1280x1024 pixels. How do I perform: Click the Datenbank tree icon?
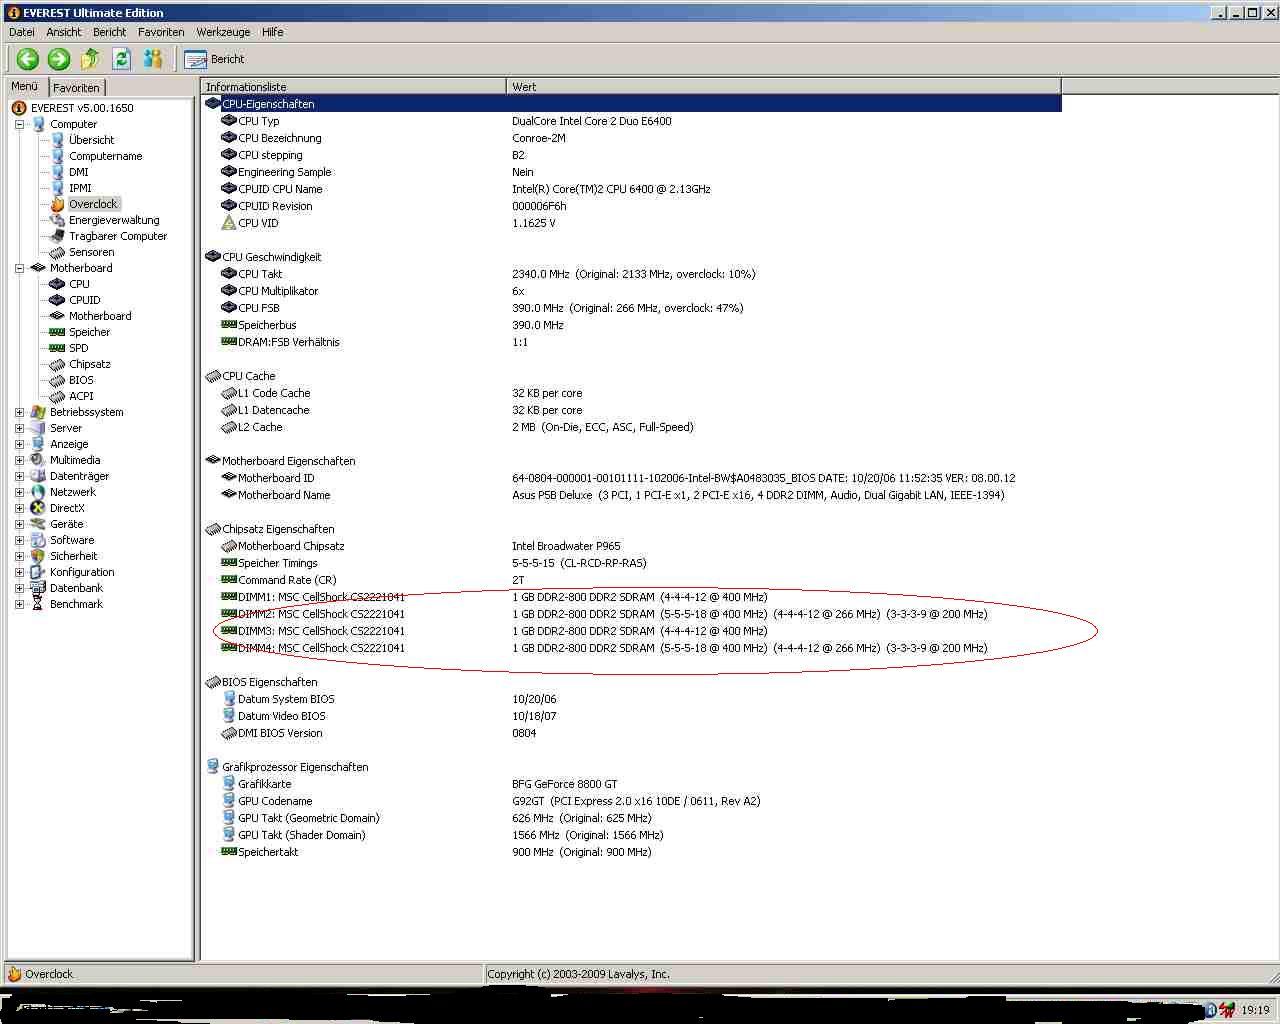point(38,588)
